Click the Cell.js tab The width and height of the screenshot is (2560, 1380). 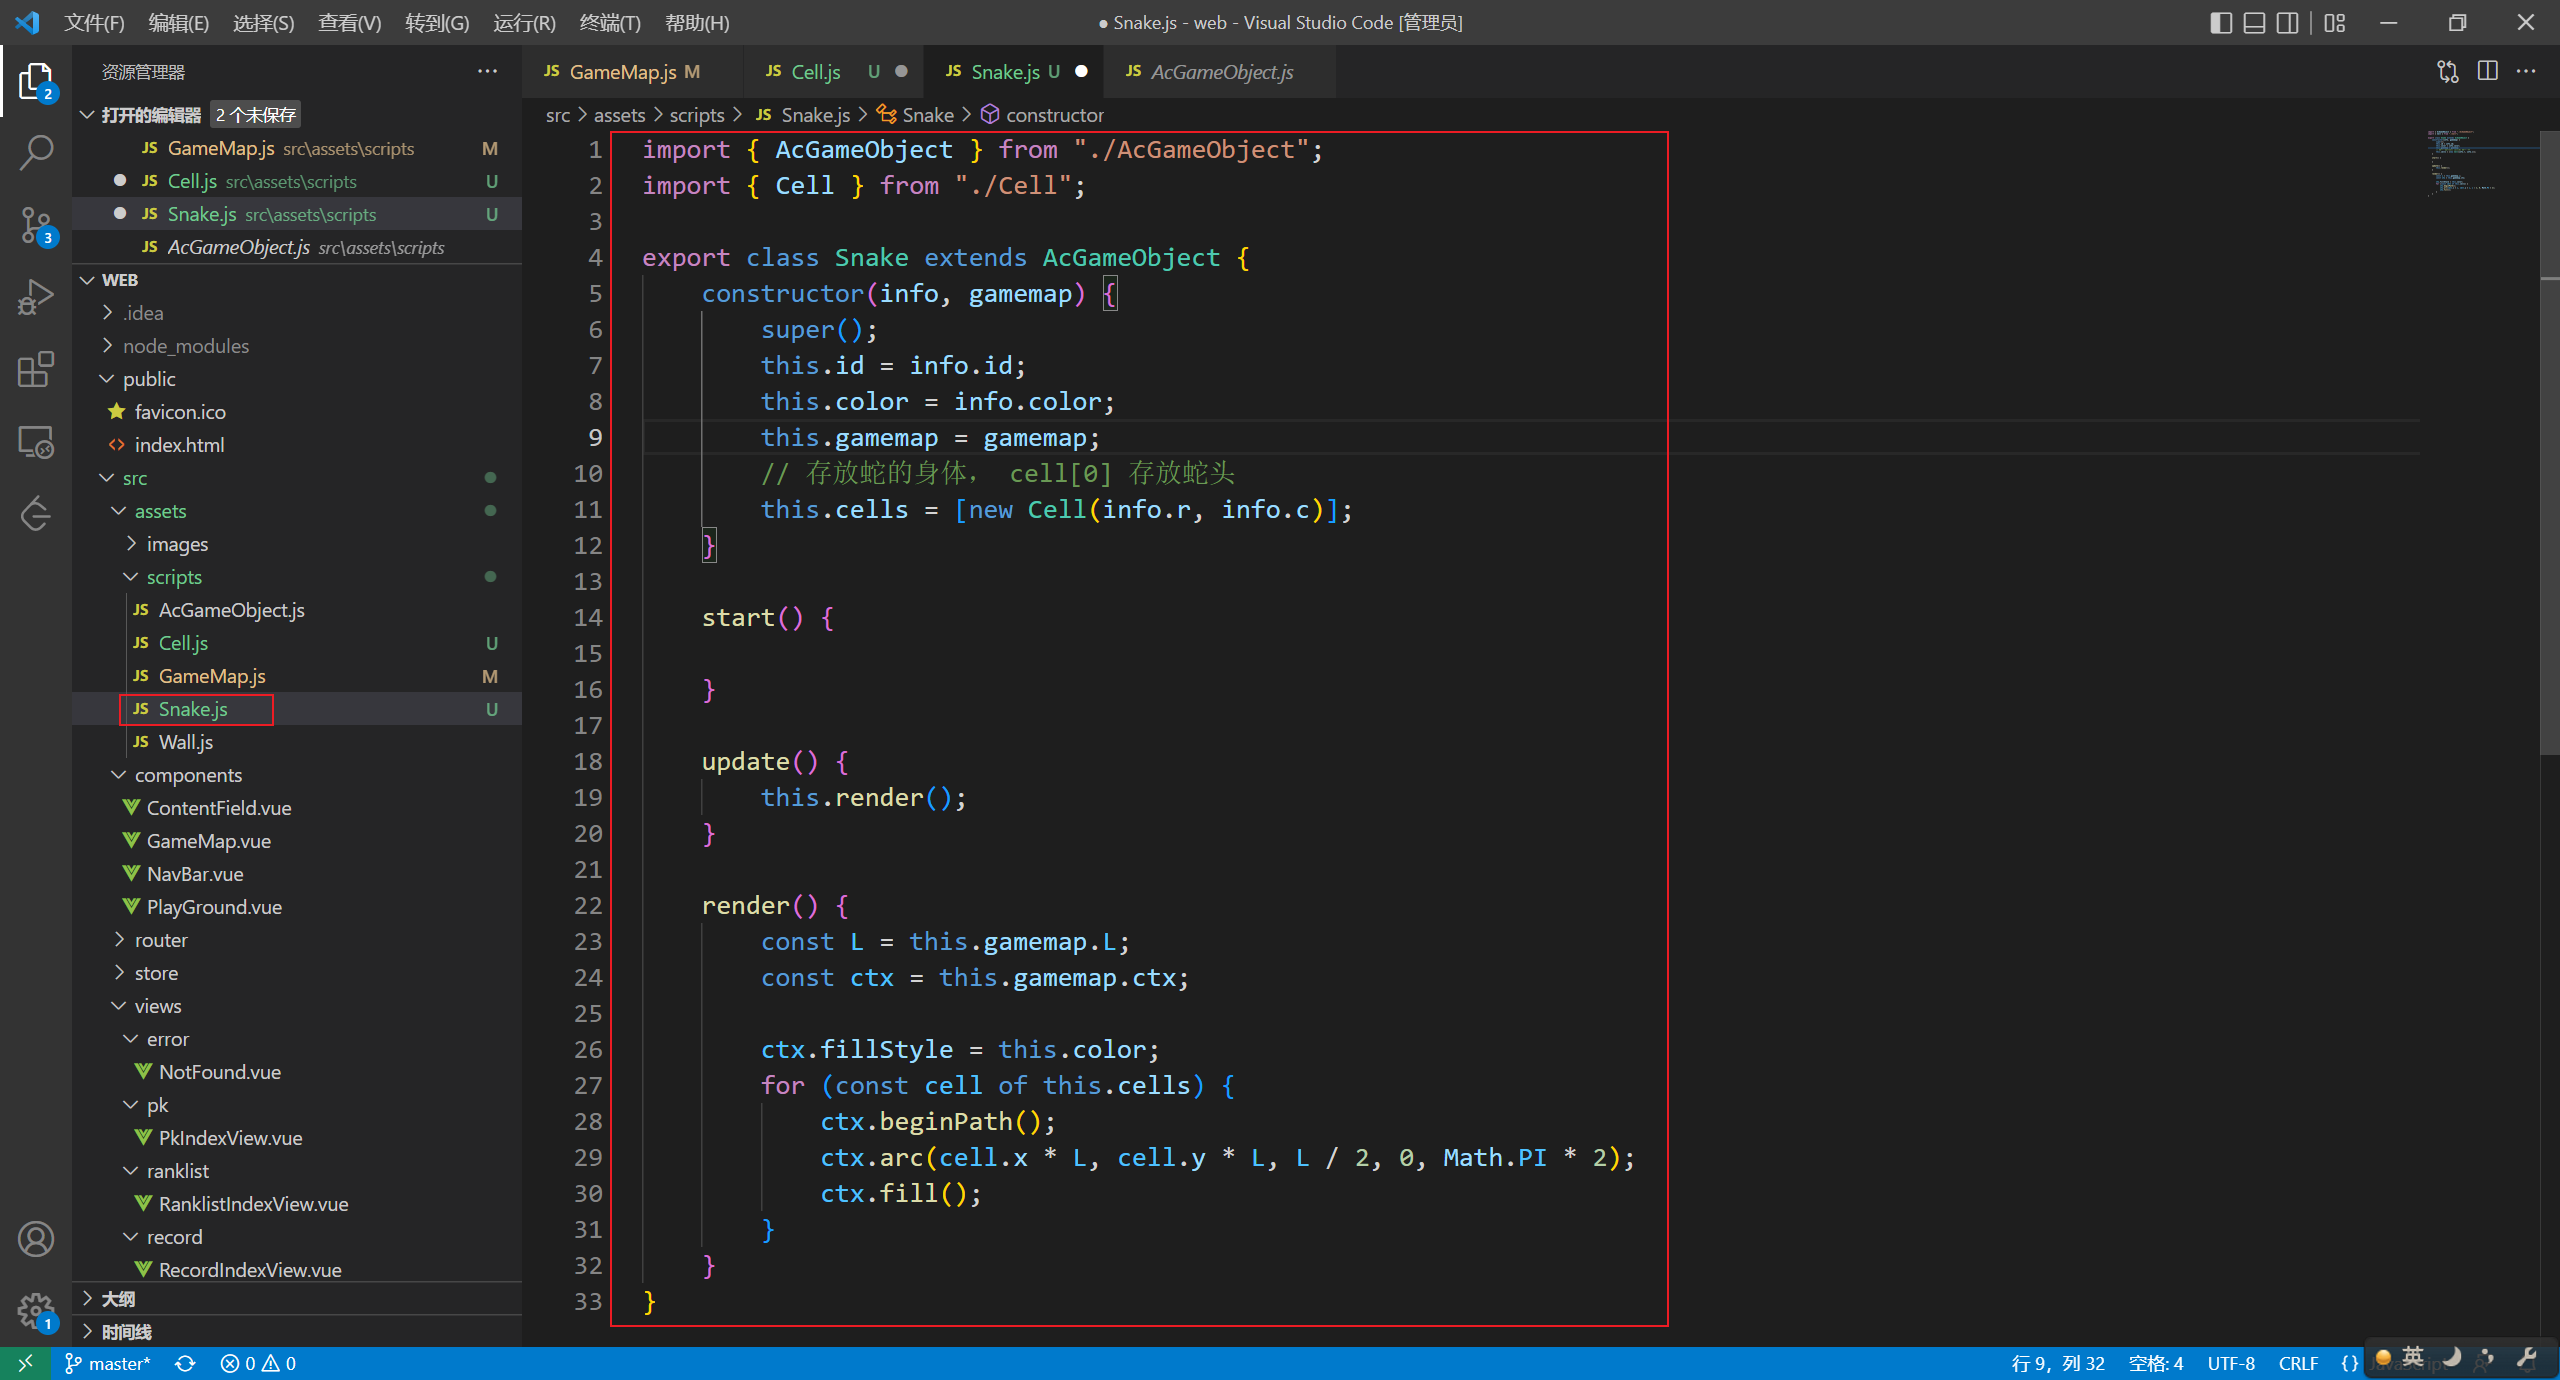point(815,71)
